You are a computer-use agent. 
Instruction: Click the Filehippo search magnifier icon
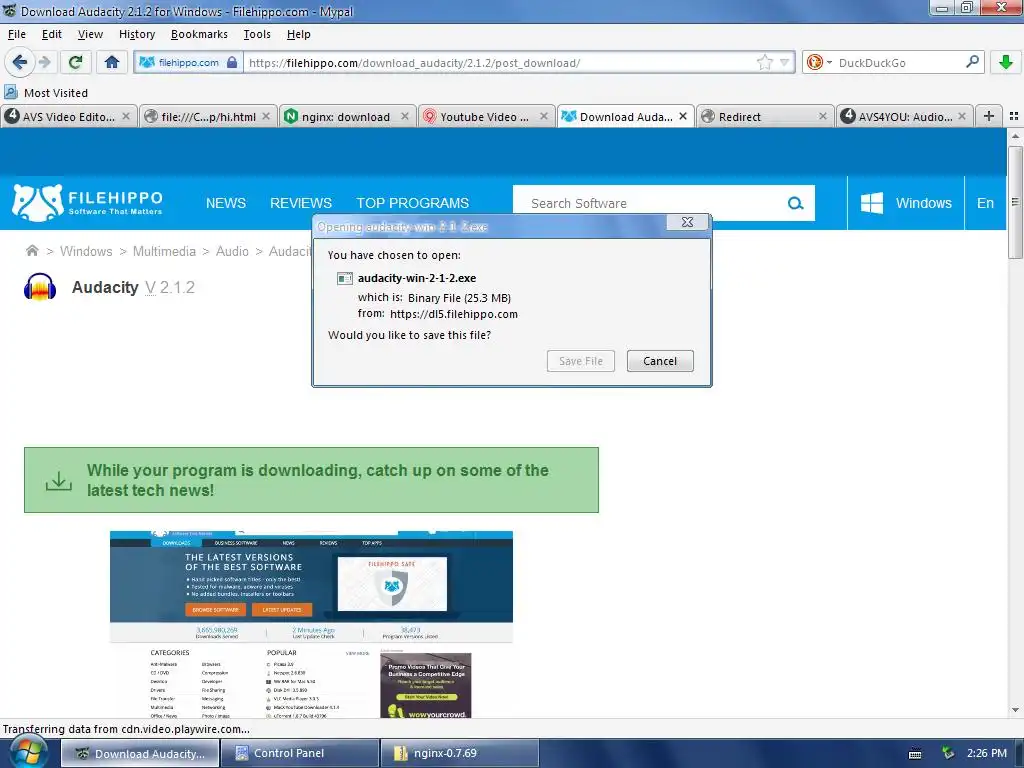pyautogui.click(x=795, y=203)
